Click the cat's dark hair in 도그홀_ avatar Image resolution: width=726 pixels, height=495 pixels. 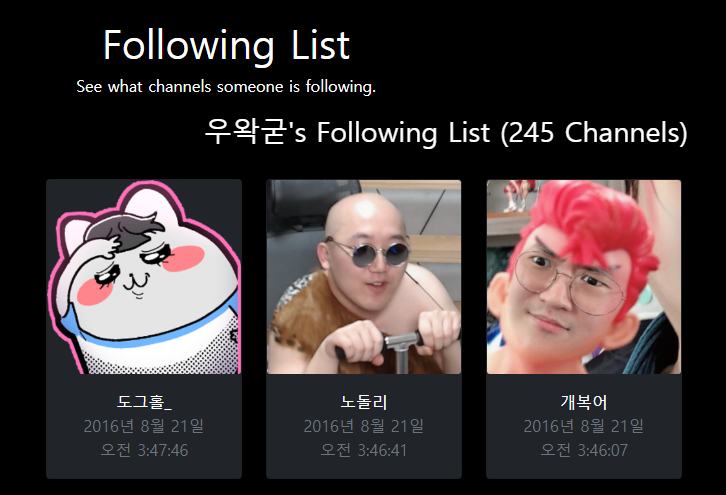[123, 232]
